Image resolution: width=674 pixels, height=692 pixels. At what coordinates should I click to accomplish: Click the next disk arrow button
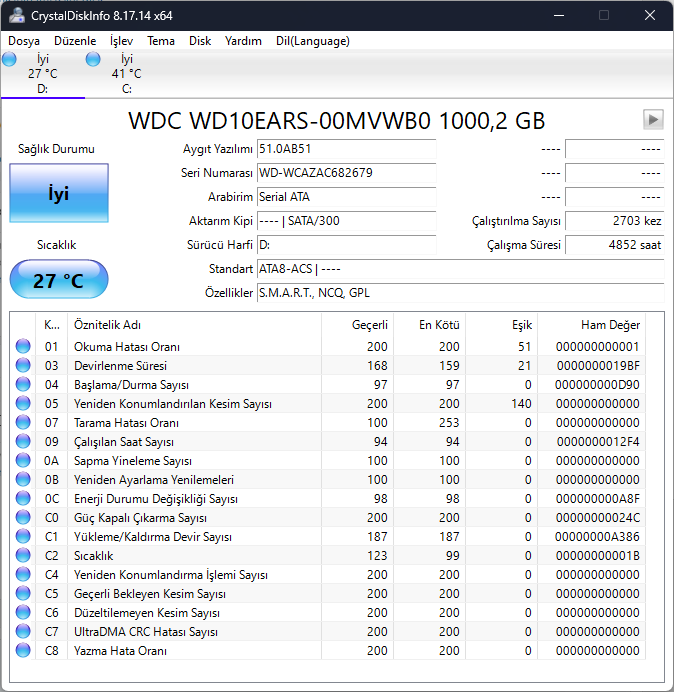click(x=653, y=120)
